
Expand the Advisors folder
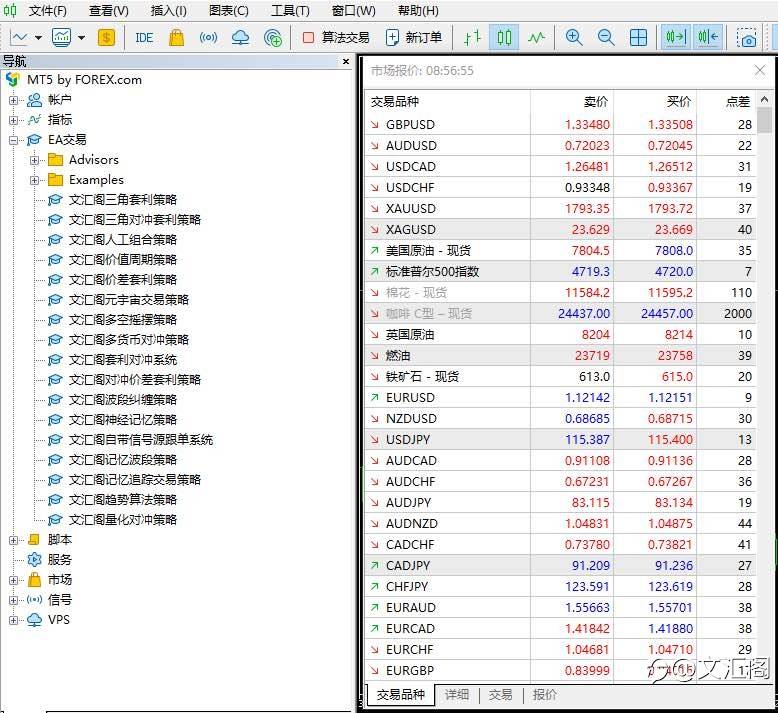coord(34,160)
